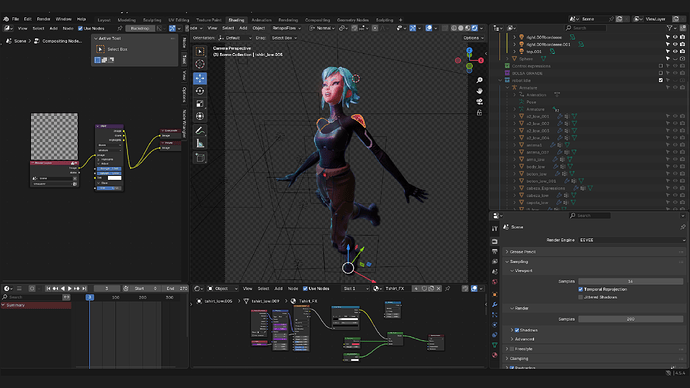
Task: Open the Scene properties tab
Action: 495,272
